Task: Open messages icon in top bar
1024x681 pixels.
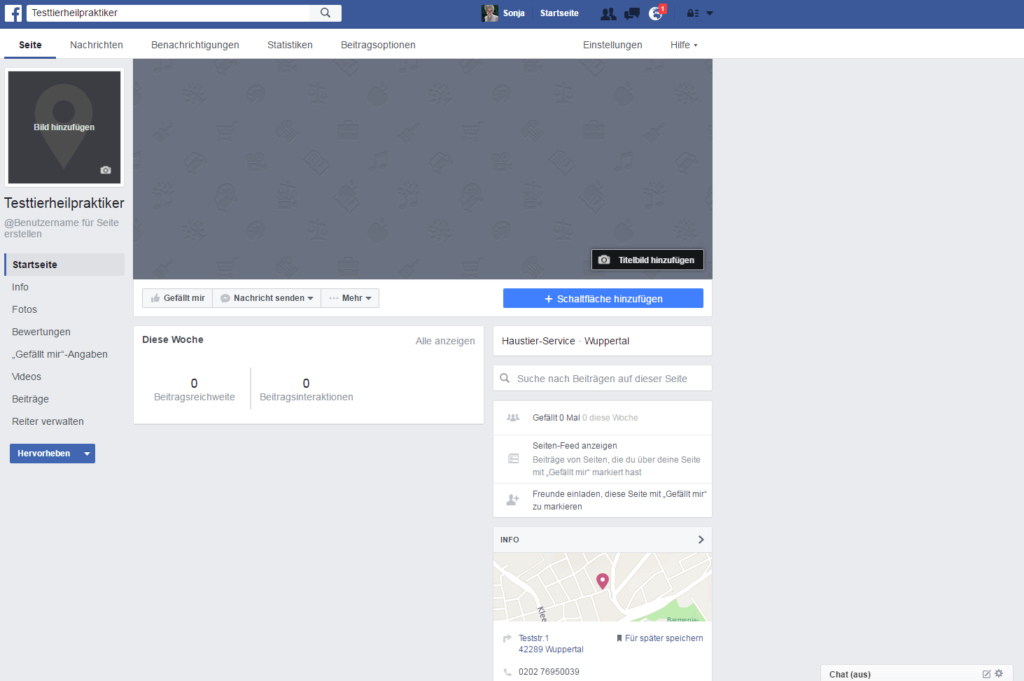Action: [632, 14]
